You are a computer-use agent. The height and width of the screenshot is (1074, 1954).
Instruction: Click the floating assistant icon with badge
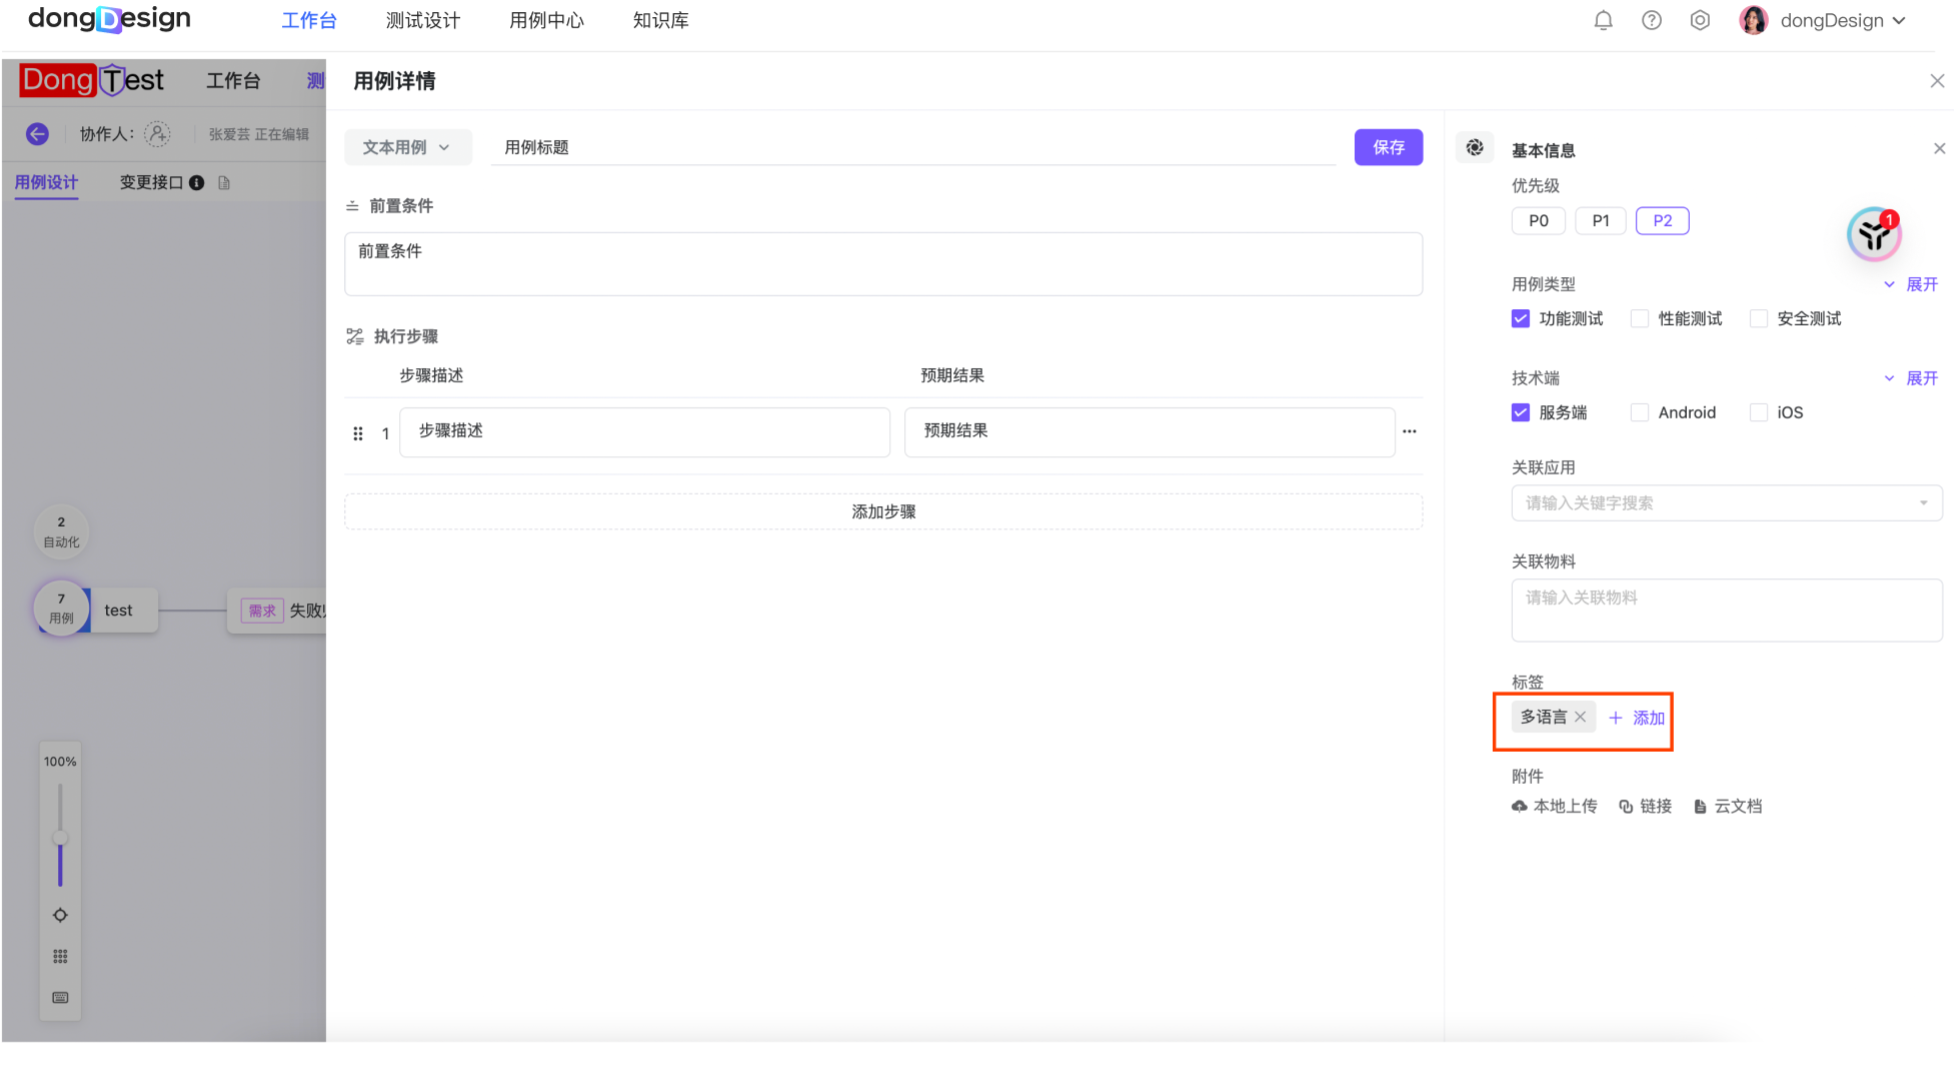click(1873, 234)
